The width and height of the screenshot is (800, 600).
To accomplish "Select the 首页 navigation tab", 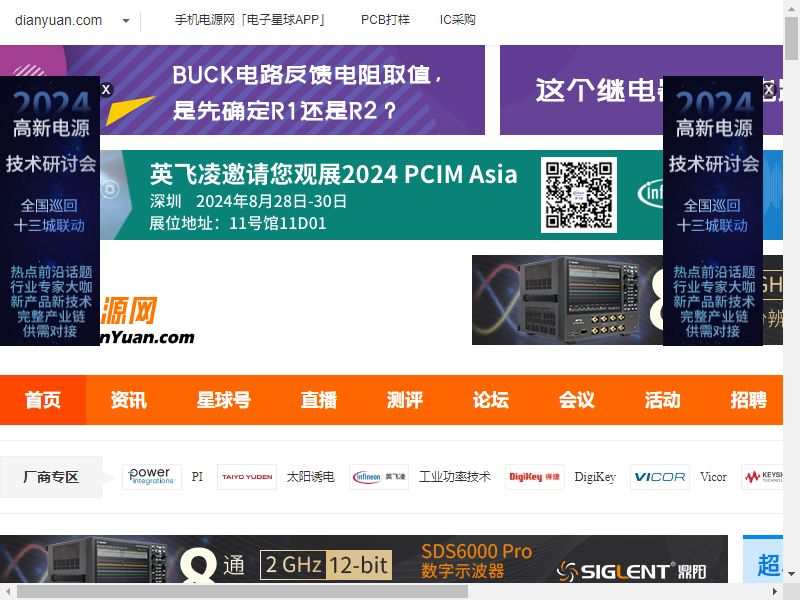I will (x=43, y=400).
